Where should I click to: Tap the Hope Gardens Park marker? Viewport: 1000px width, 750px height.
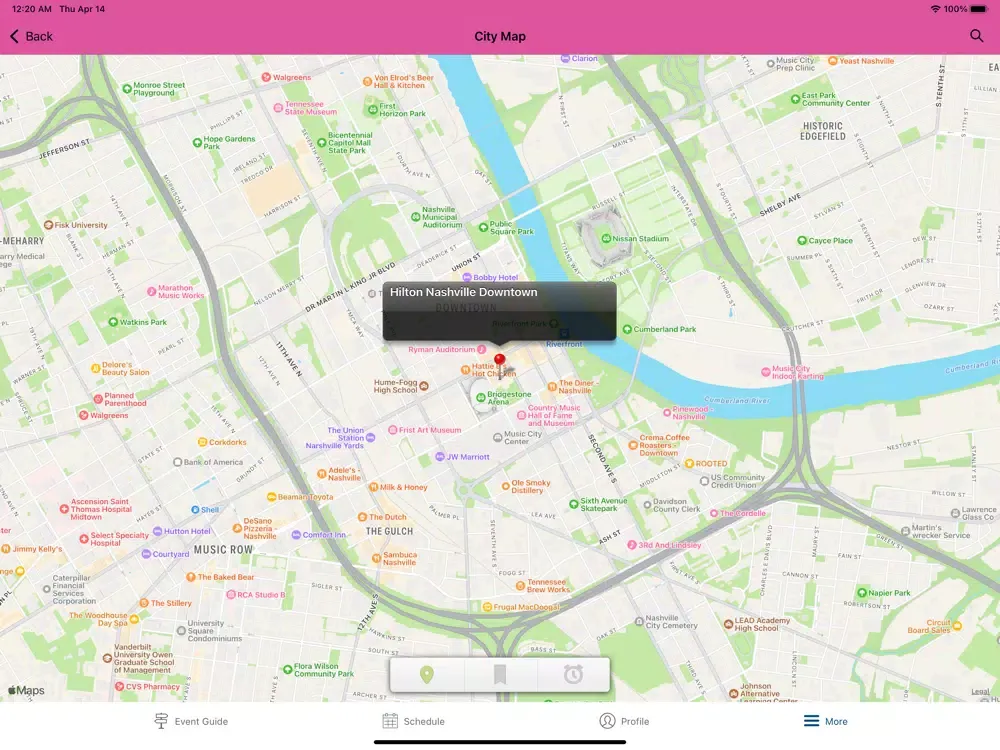[x=197, y=142]
